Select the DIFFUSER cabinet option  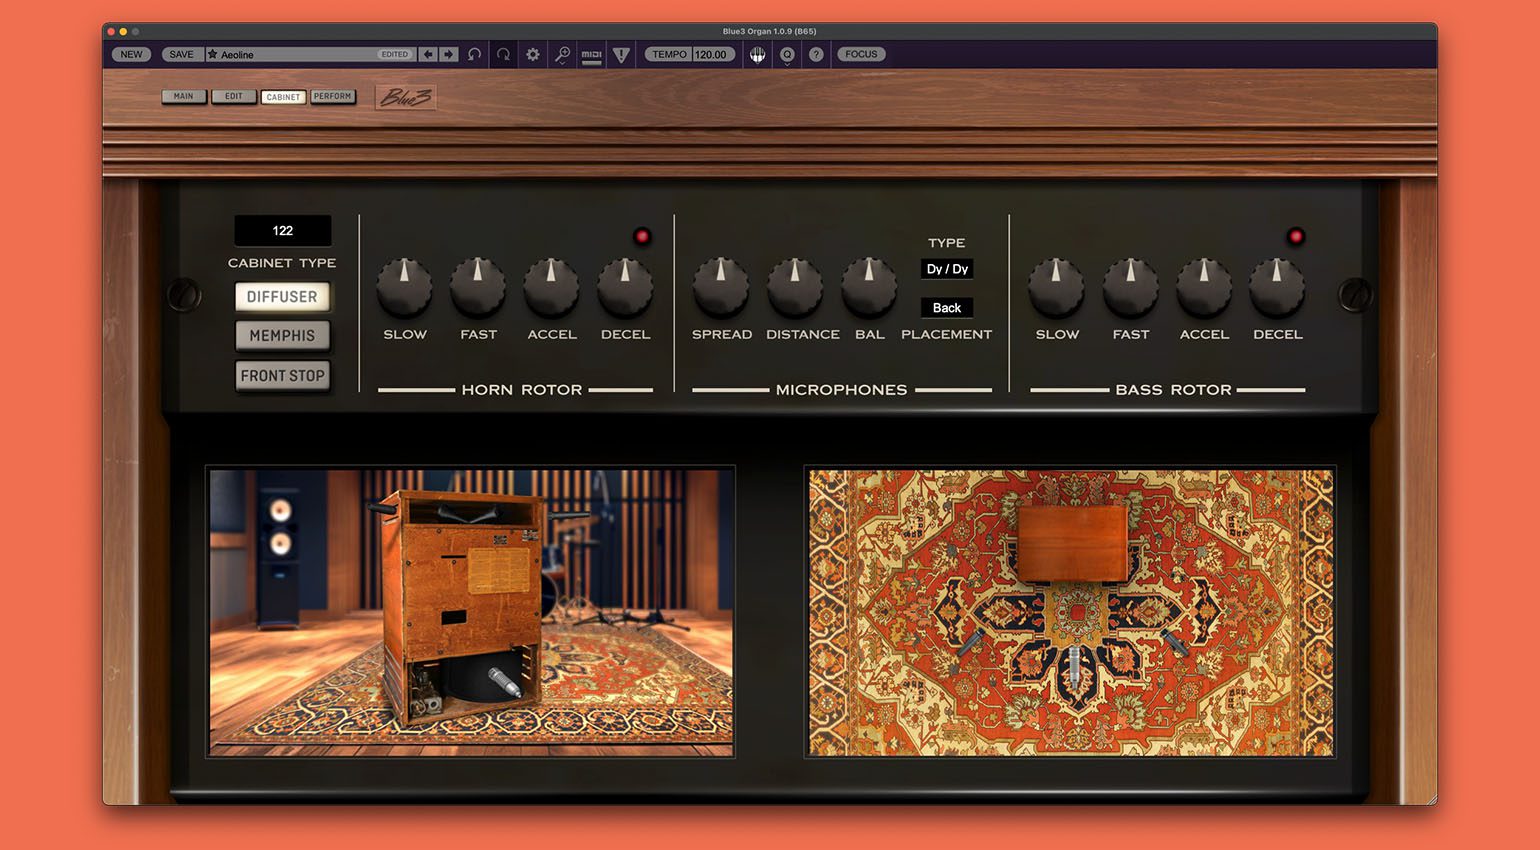(x=283, y=296)
